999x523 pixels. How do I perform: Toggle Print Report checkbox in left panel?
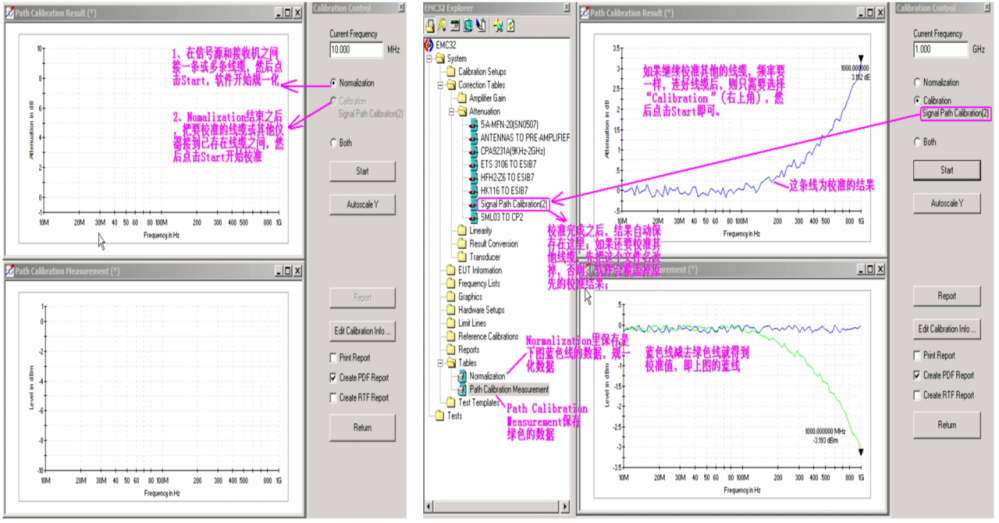tap(333, 357)
